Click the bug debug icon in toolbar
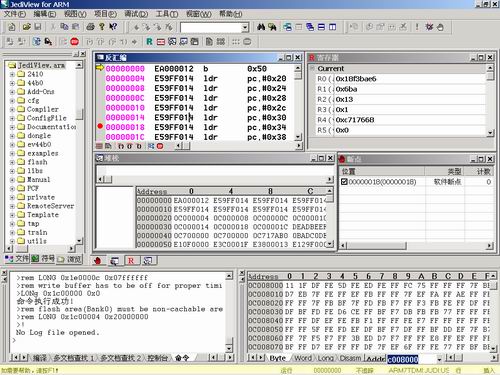 tap(429, 27)
